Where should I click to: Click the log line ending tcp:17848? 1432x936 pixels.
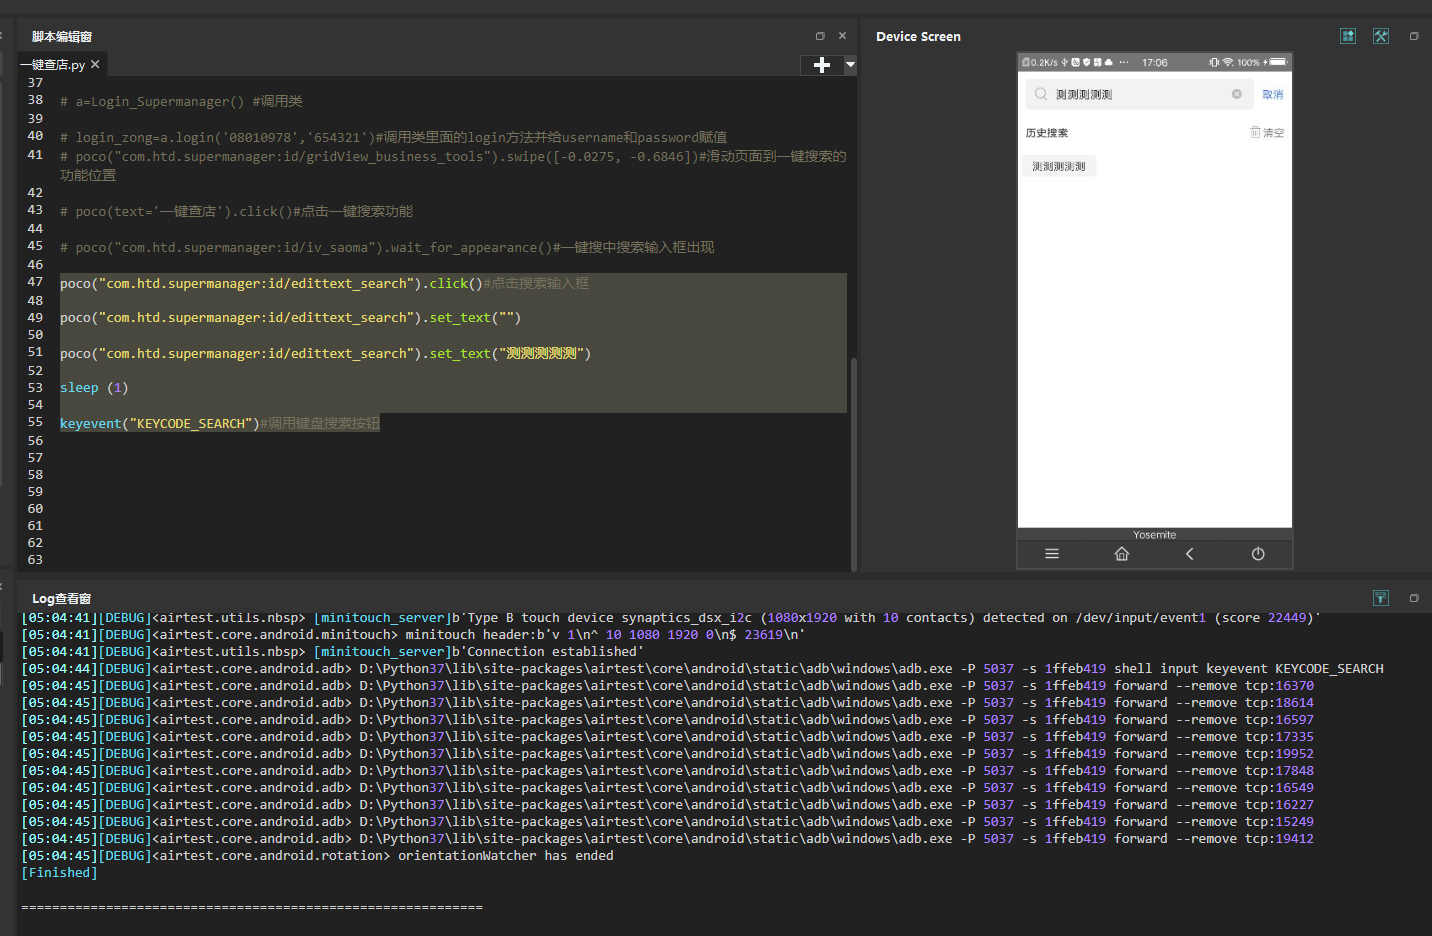667,771
